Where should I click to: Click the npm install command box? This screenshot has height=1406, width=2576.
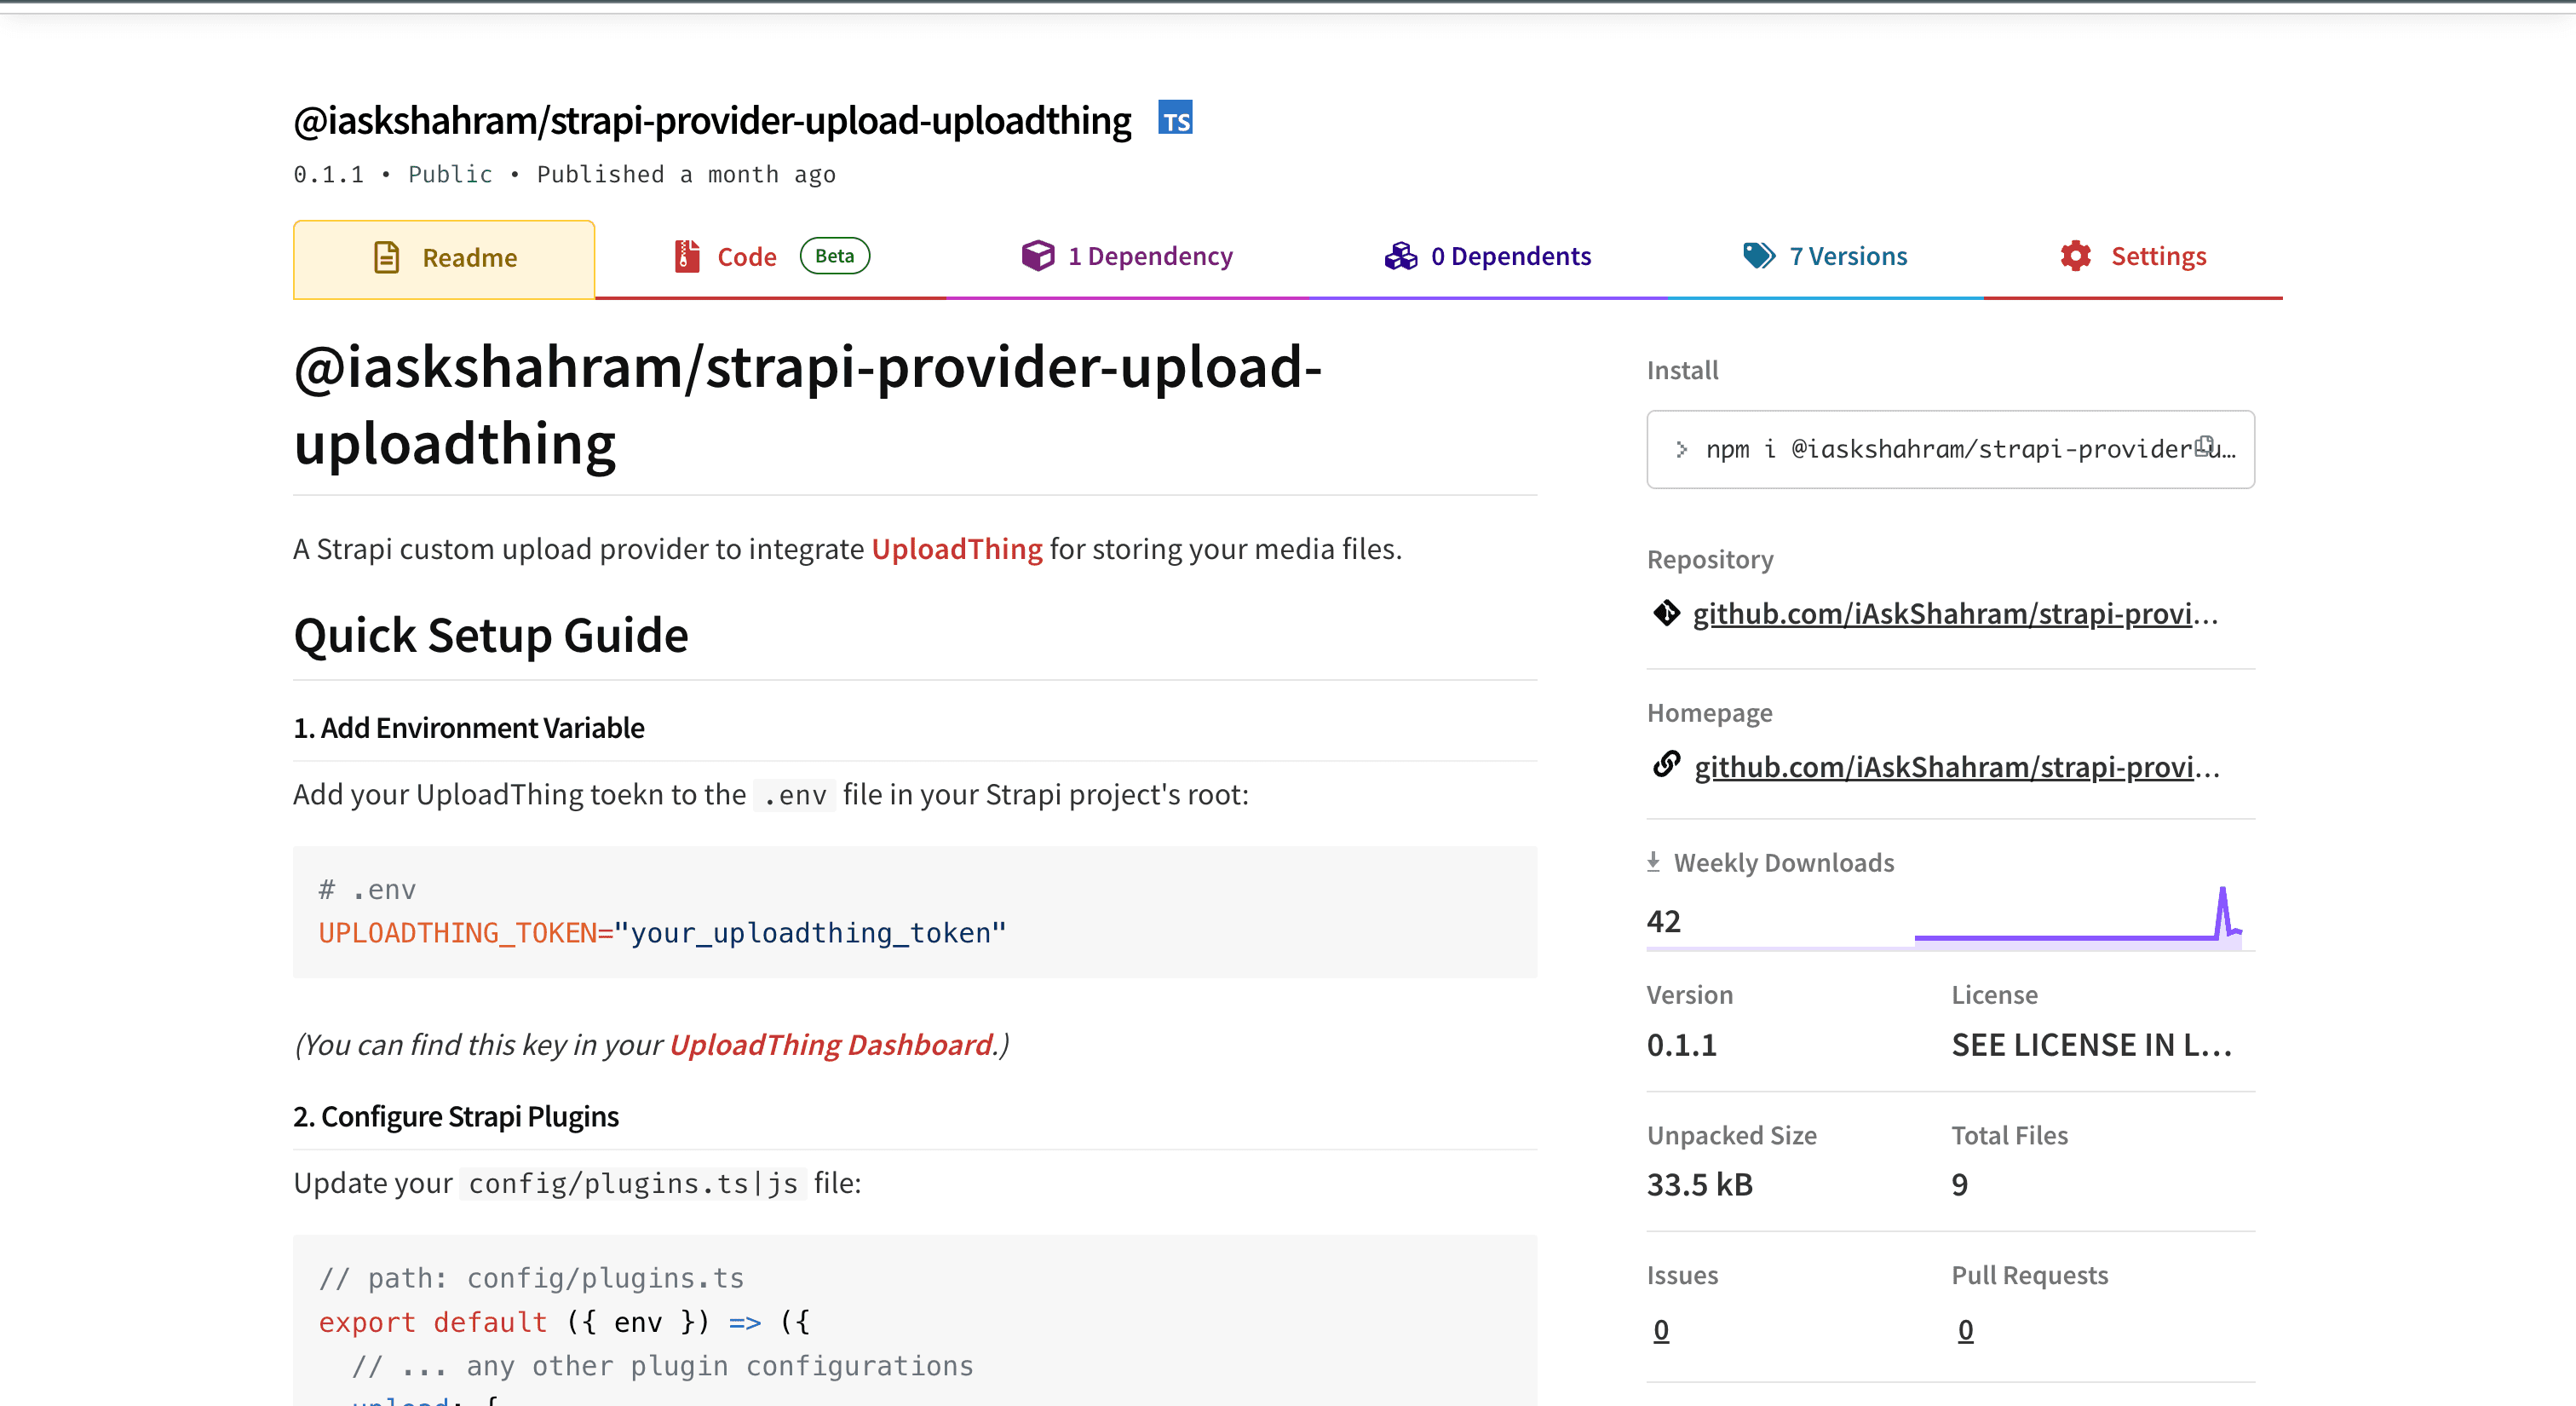1950,449
